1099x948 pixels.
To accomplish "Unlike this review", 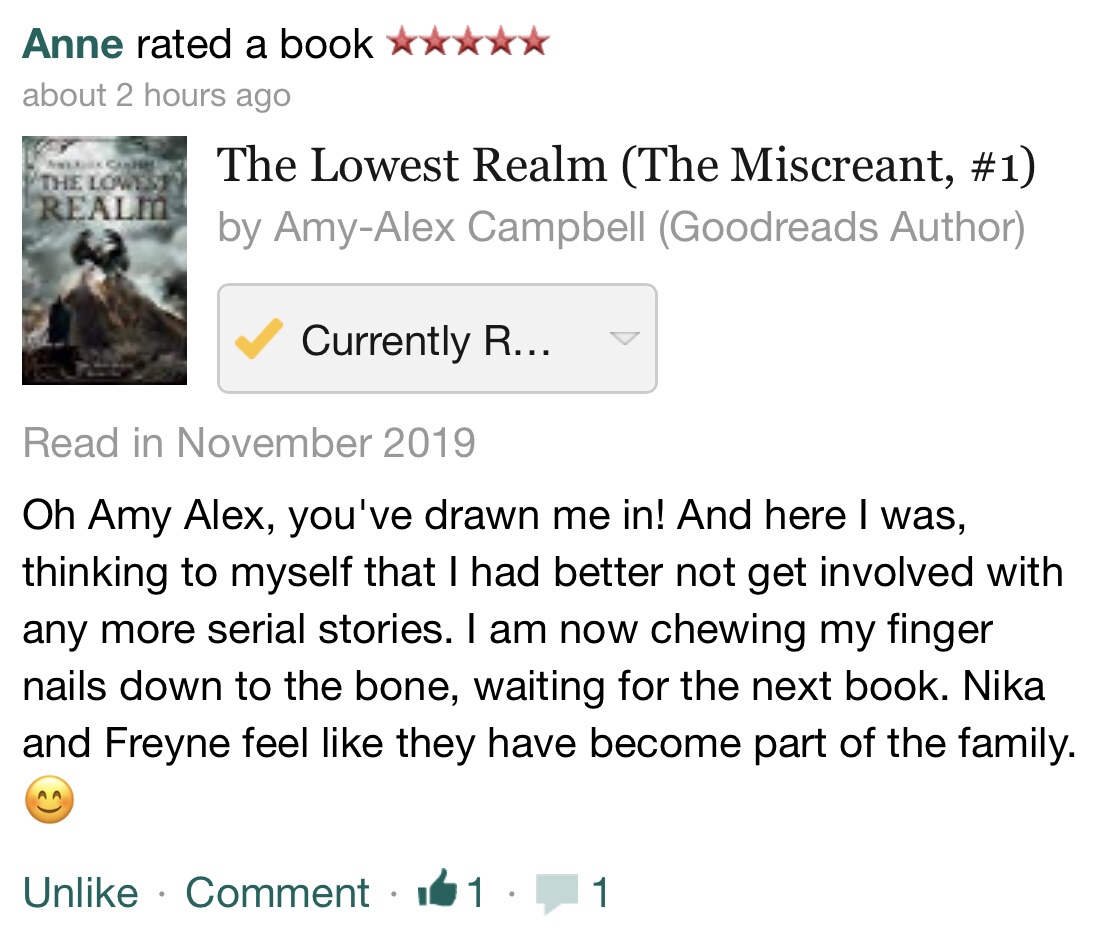I will (80, 892).
